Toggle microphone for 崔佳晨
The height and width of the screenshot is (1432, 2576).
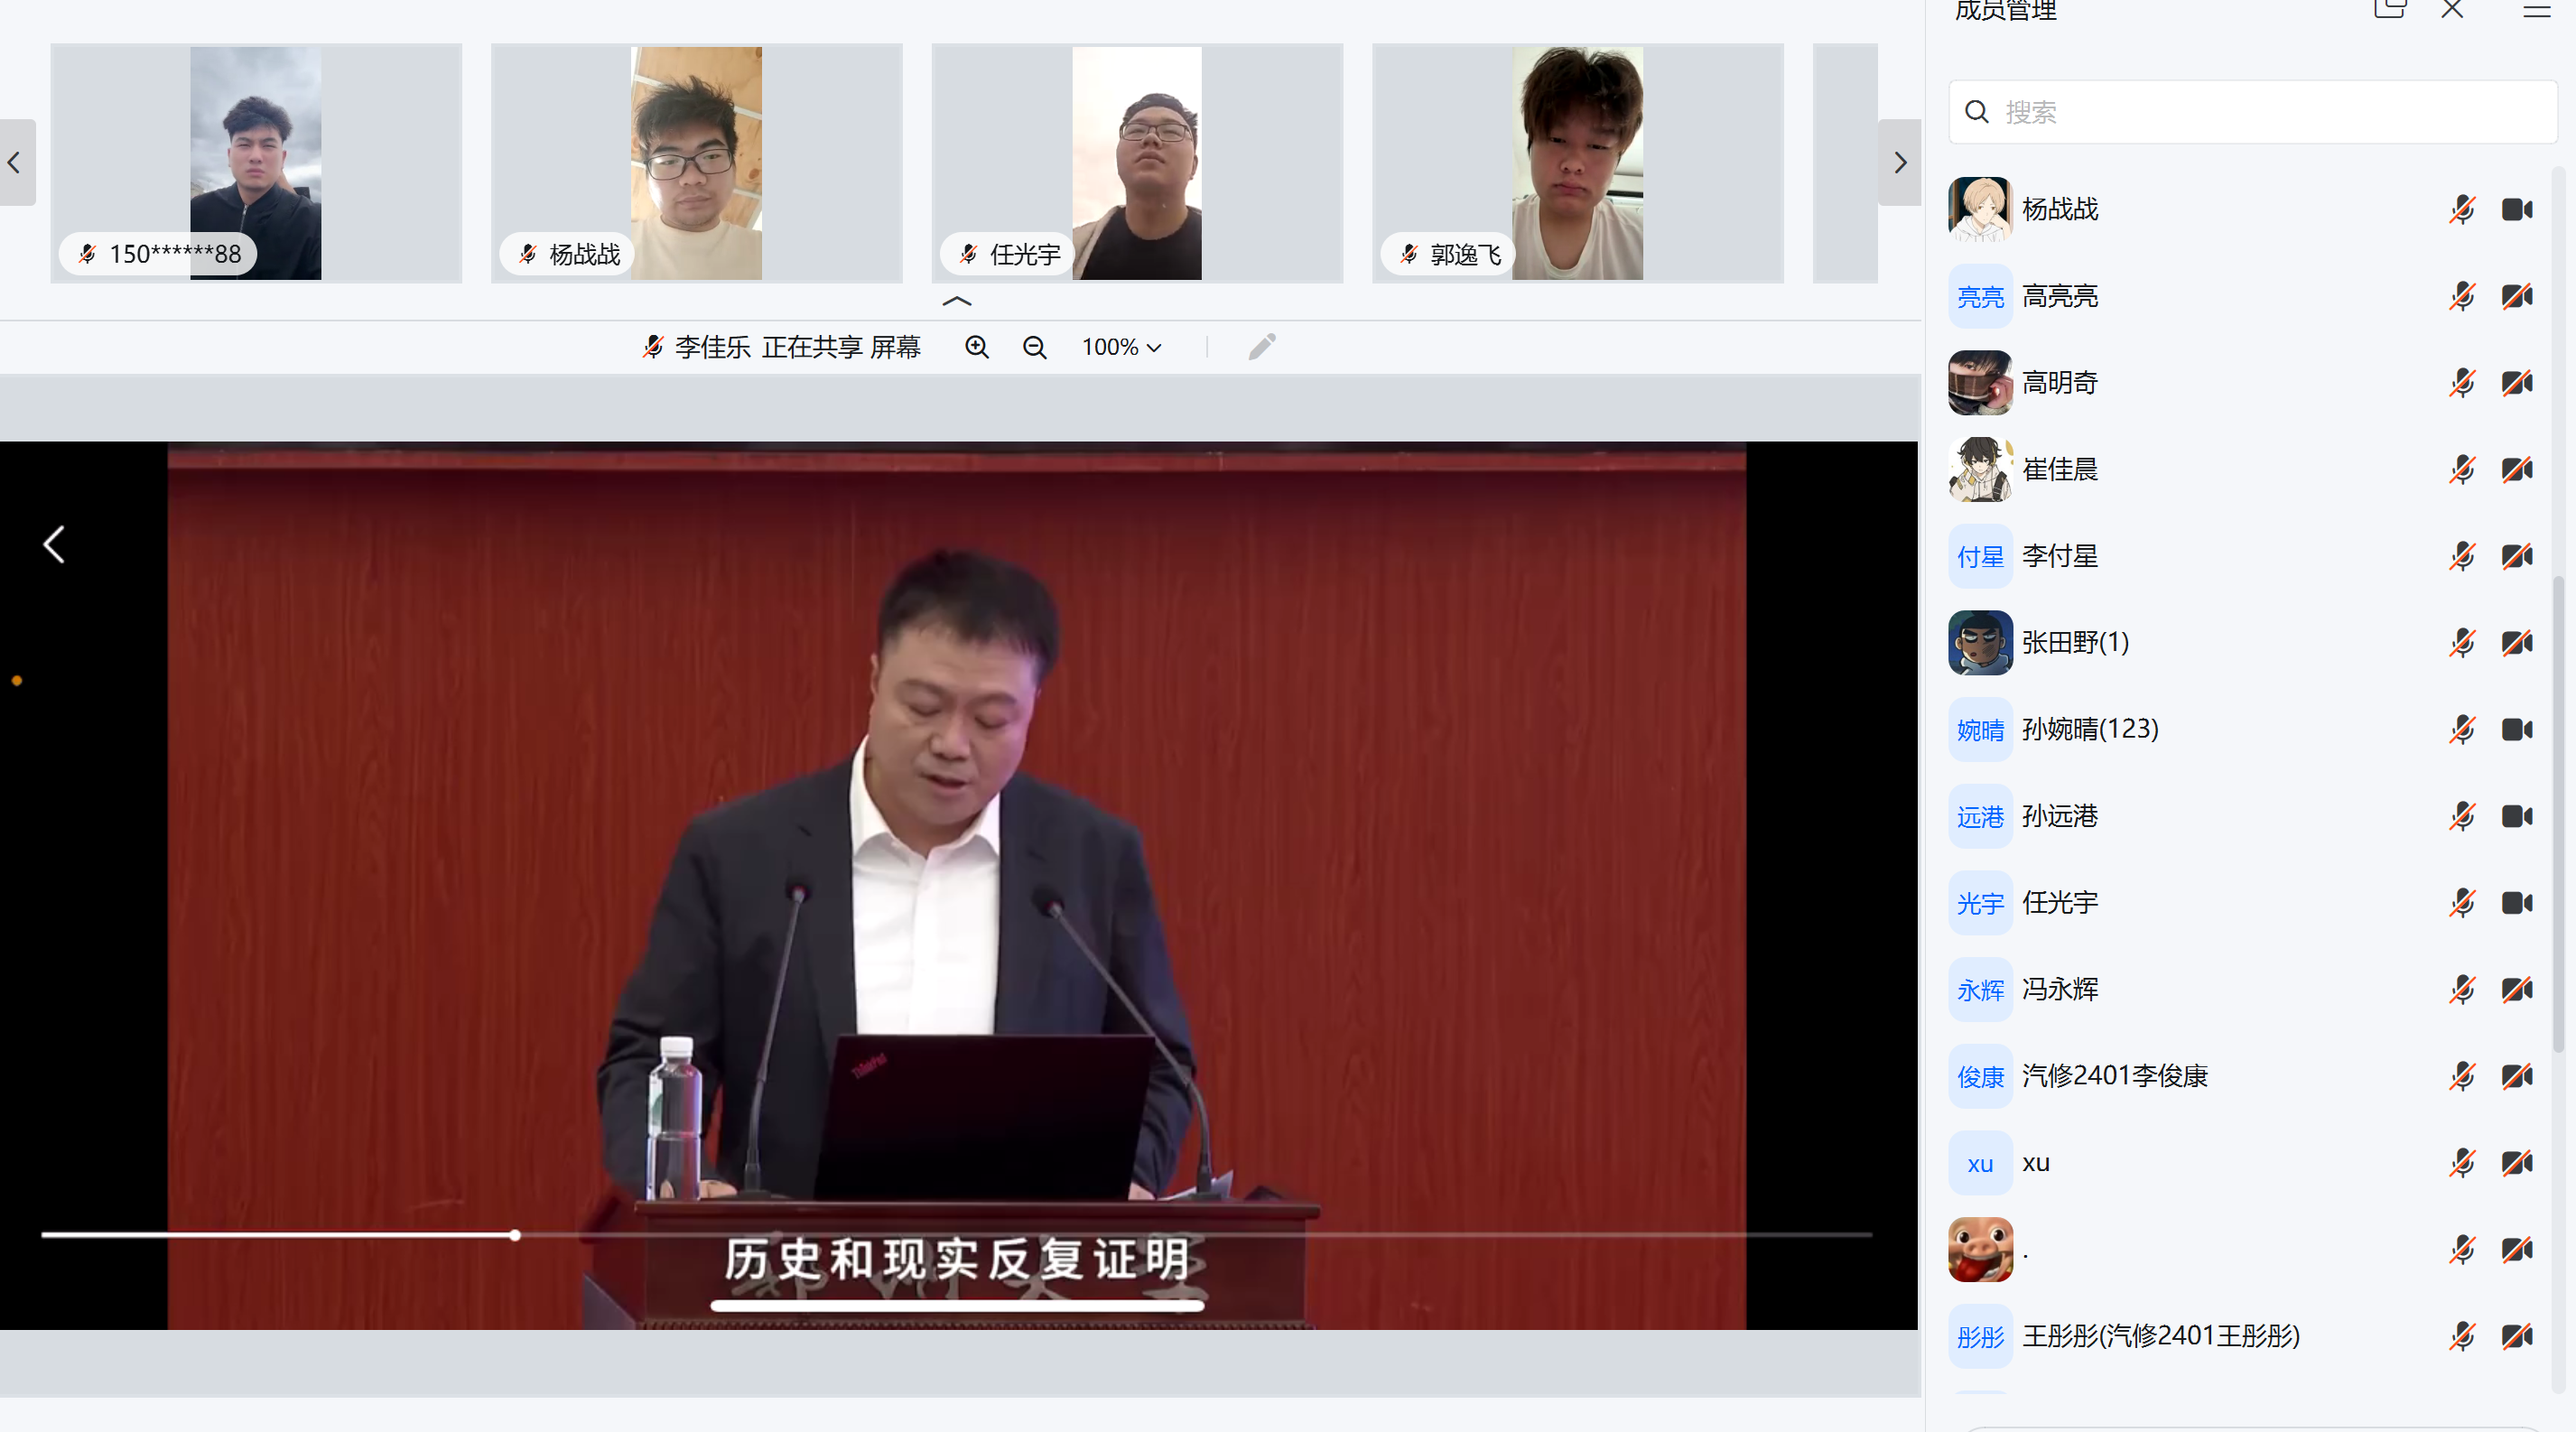coord(2462,469)
